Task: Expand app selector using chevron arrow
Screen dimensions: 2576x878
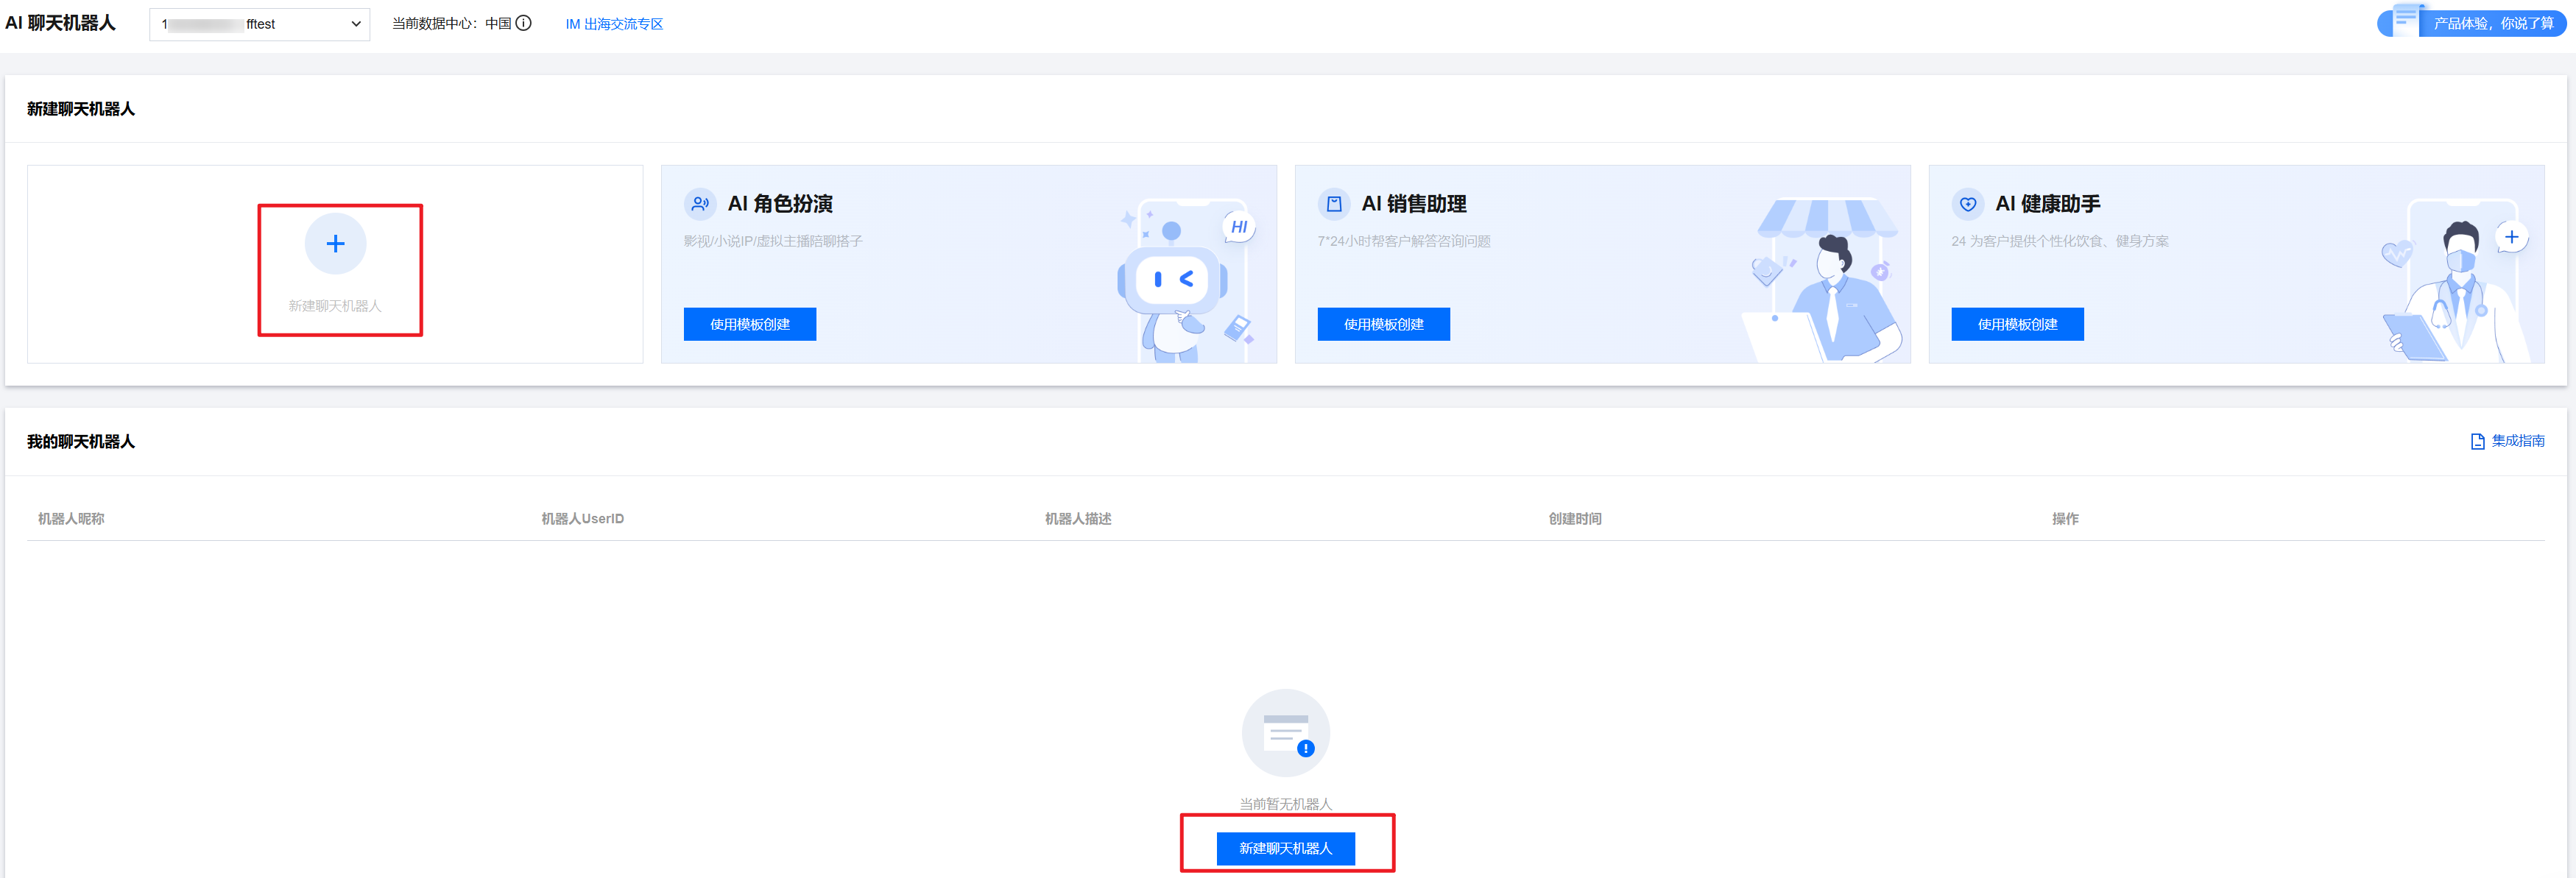Action: 356,24
